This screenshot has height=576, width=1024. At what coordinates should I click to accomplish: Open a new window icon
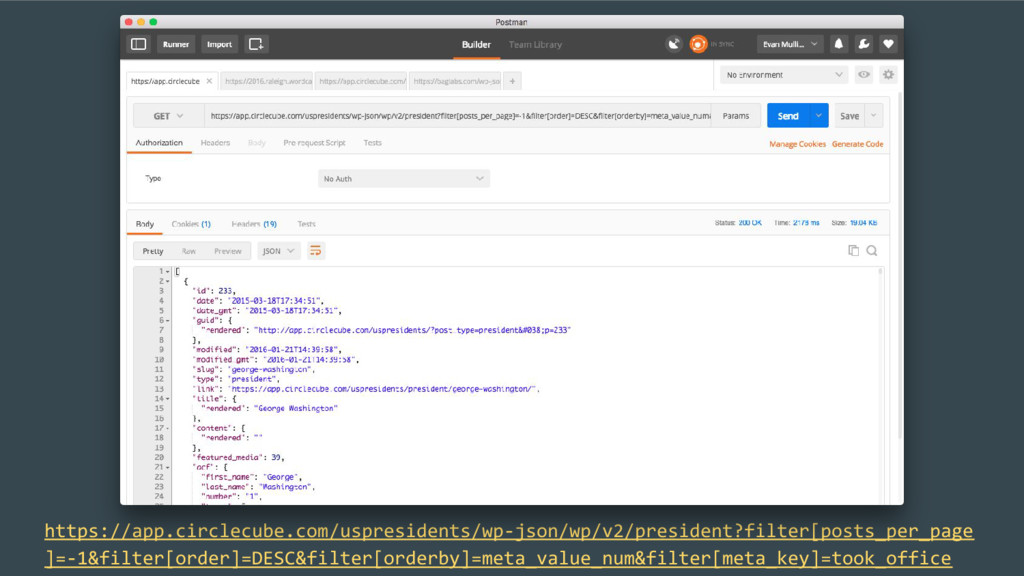click(255, 44)
